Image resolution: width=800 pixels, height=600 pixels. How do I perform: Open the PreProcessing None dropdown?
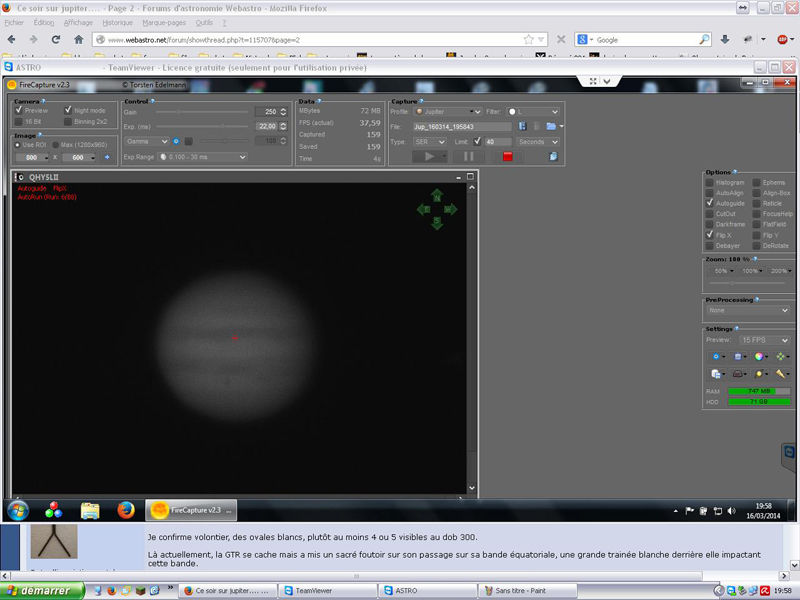[x=748, y=310]
